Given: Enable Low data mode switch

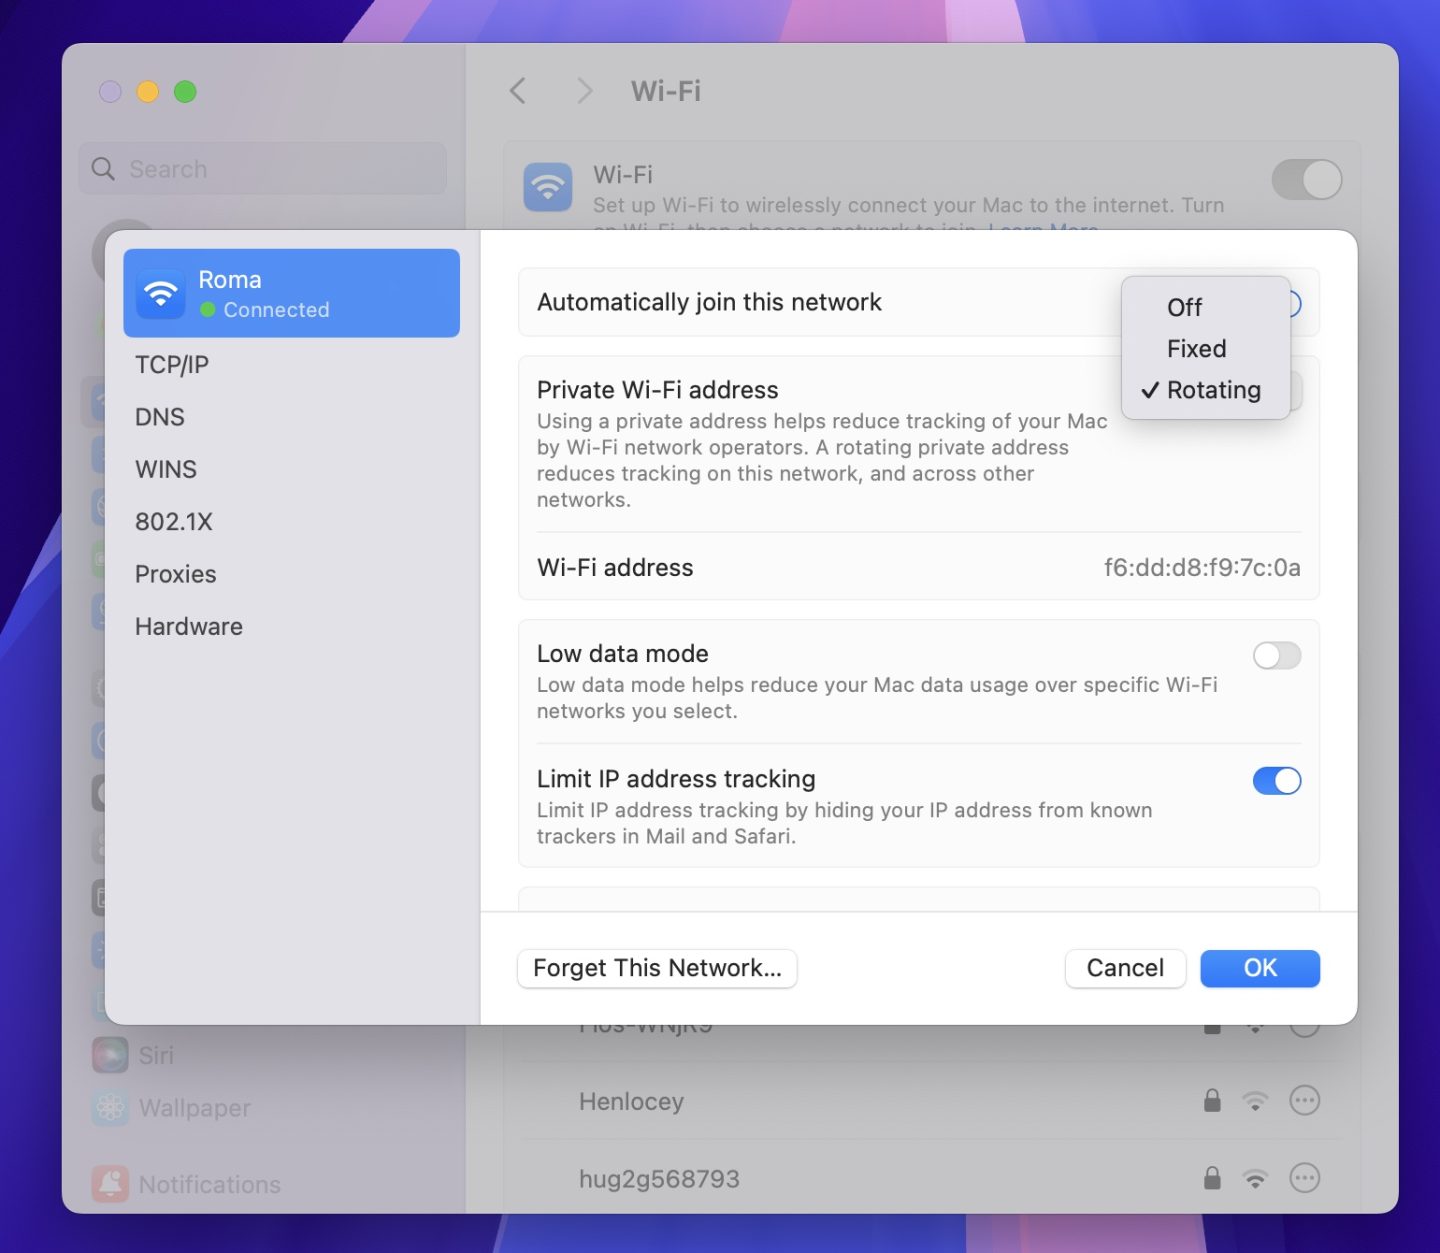Looking at the screenshot, I should click(1276, 656).
